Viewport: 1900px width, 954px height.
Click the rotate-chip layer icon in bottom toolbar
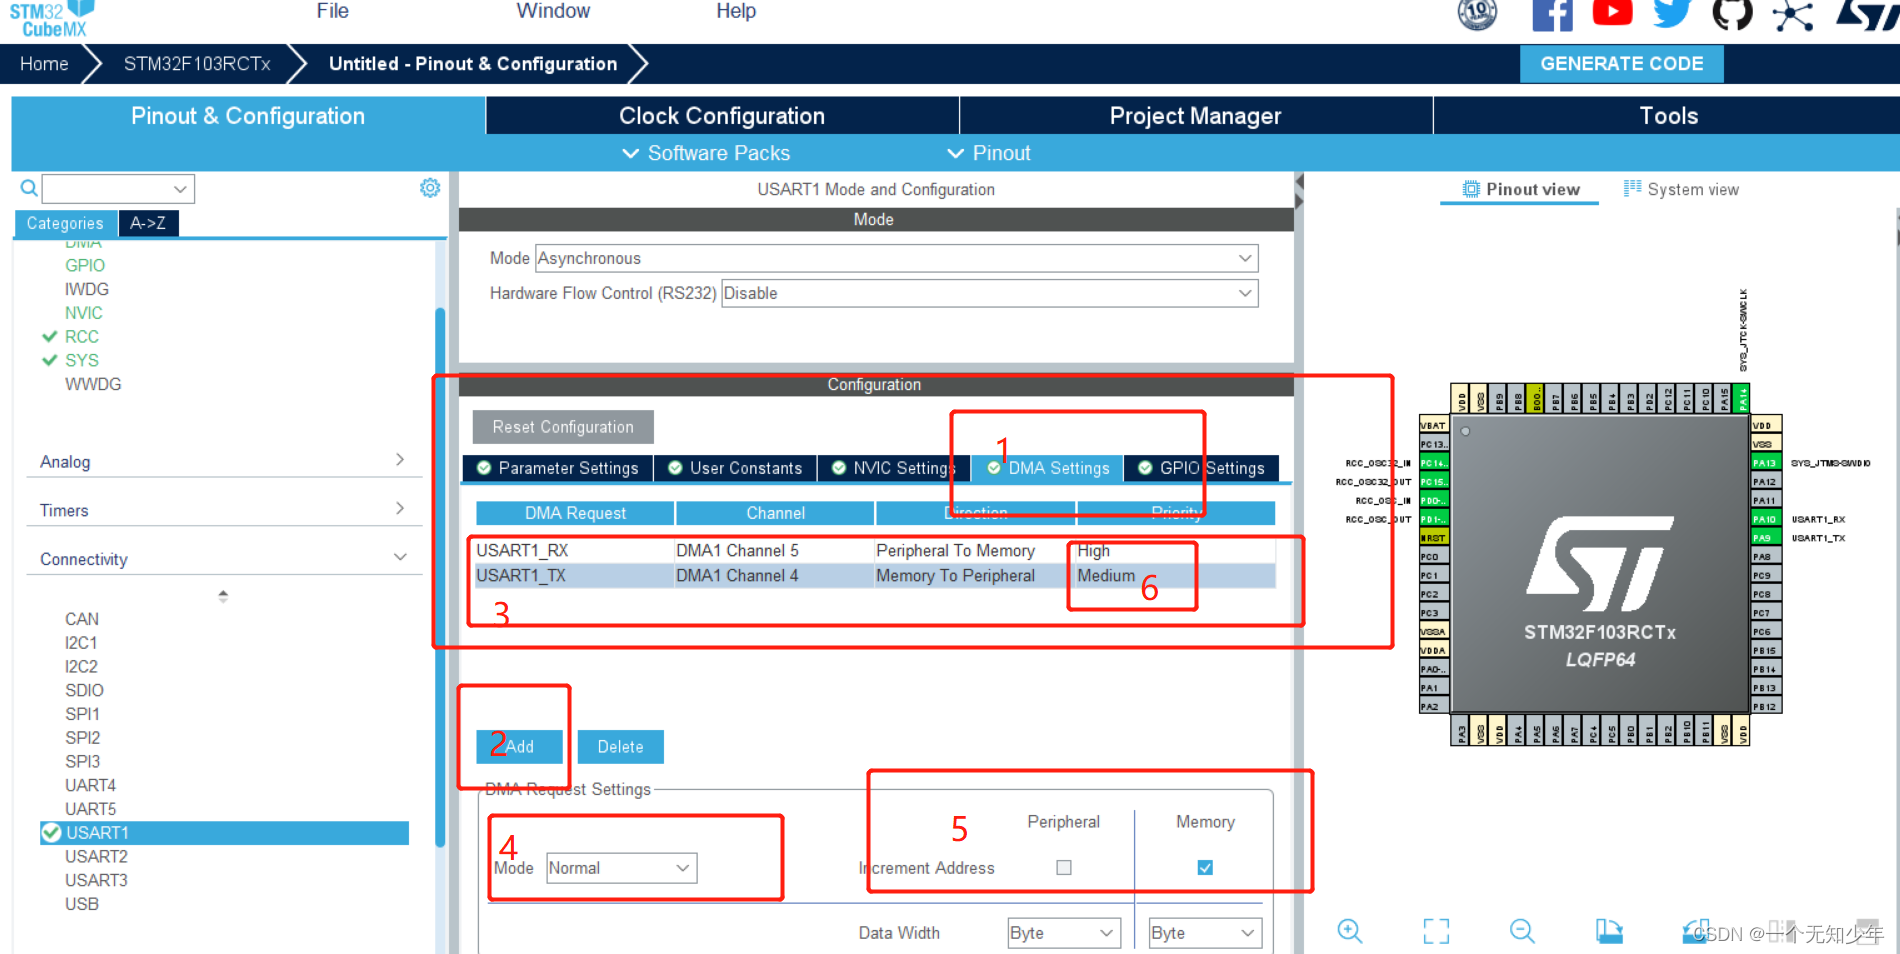click(1609, 931)
